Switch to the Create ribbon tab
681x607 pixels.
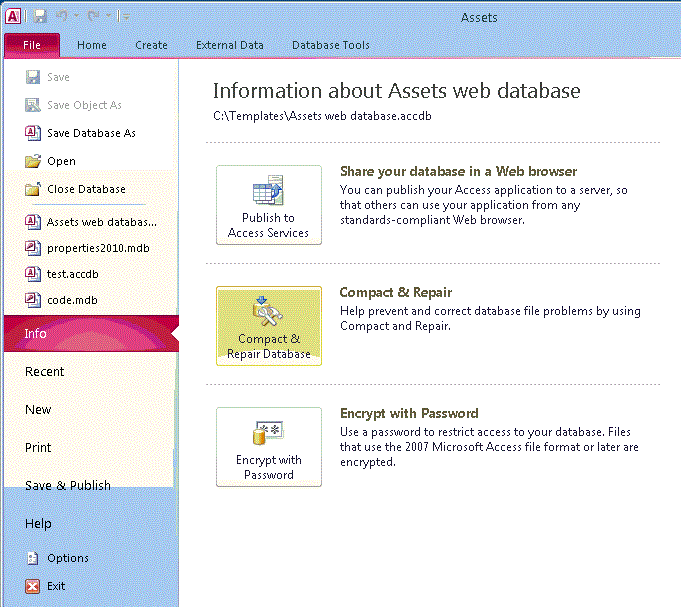151,45
